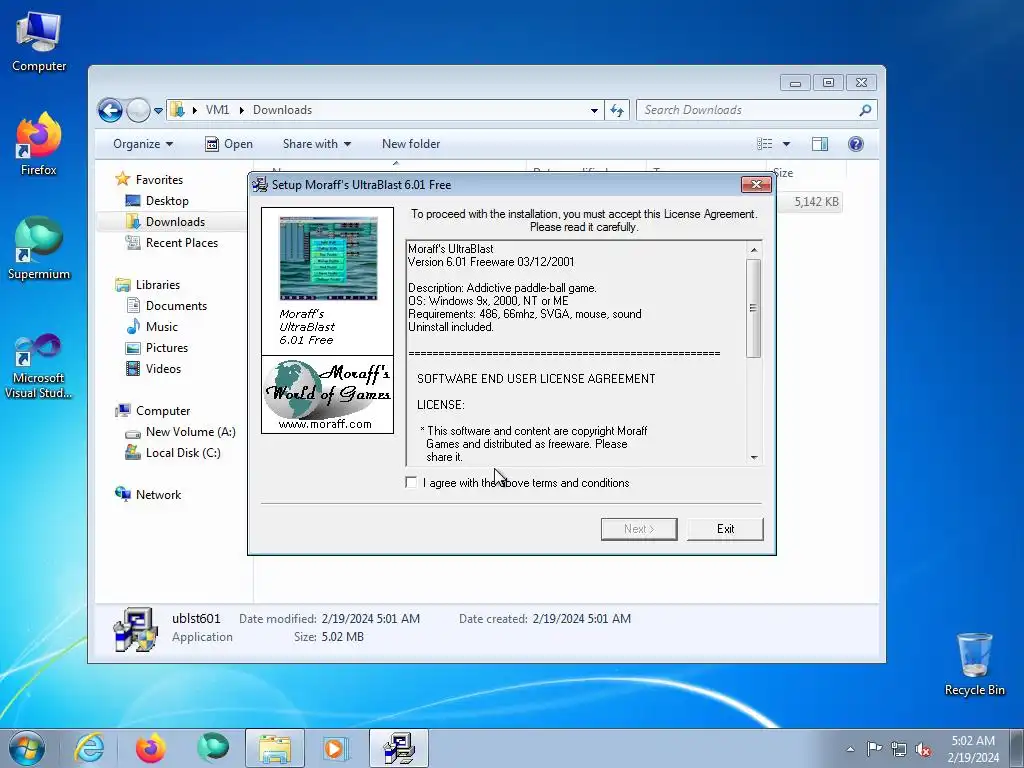Click the muted volume tray icon
Screen dimensions: 1024x768
pyautogui.click(x=923, y=749)
